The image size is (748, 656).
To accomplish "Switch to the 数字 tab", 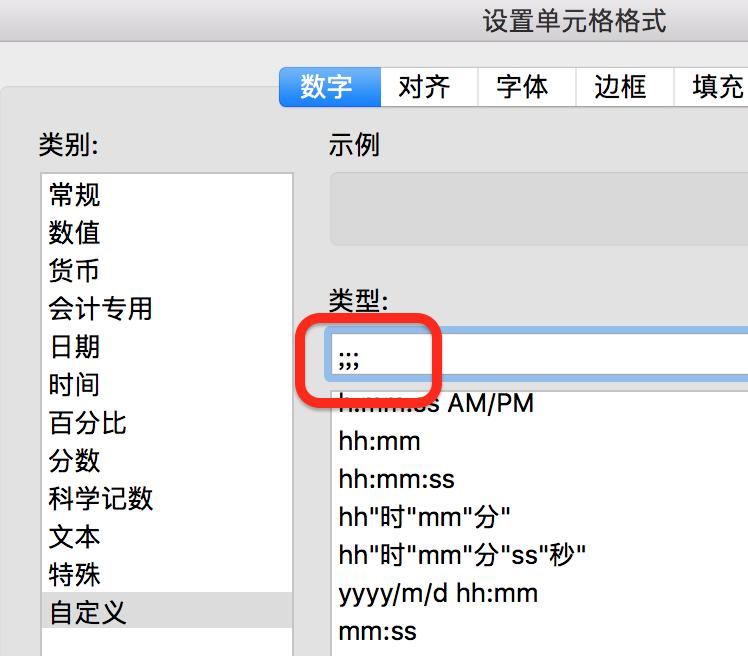I will point(330,87).
